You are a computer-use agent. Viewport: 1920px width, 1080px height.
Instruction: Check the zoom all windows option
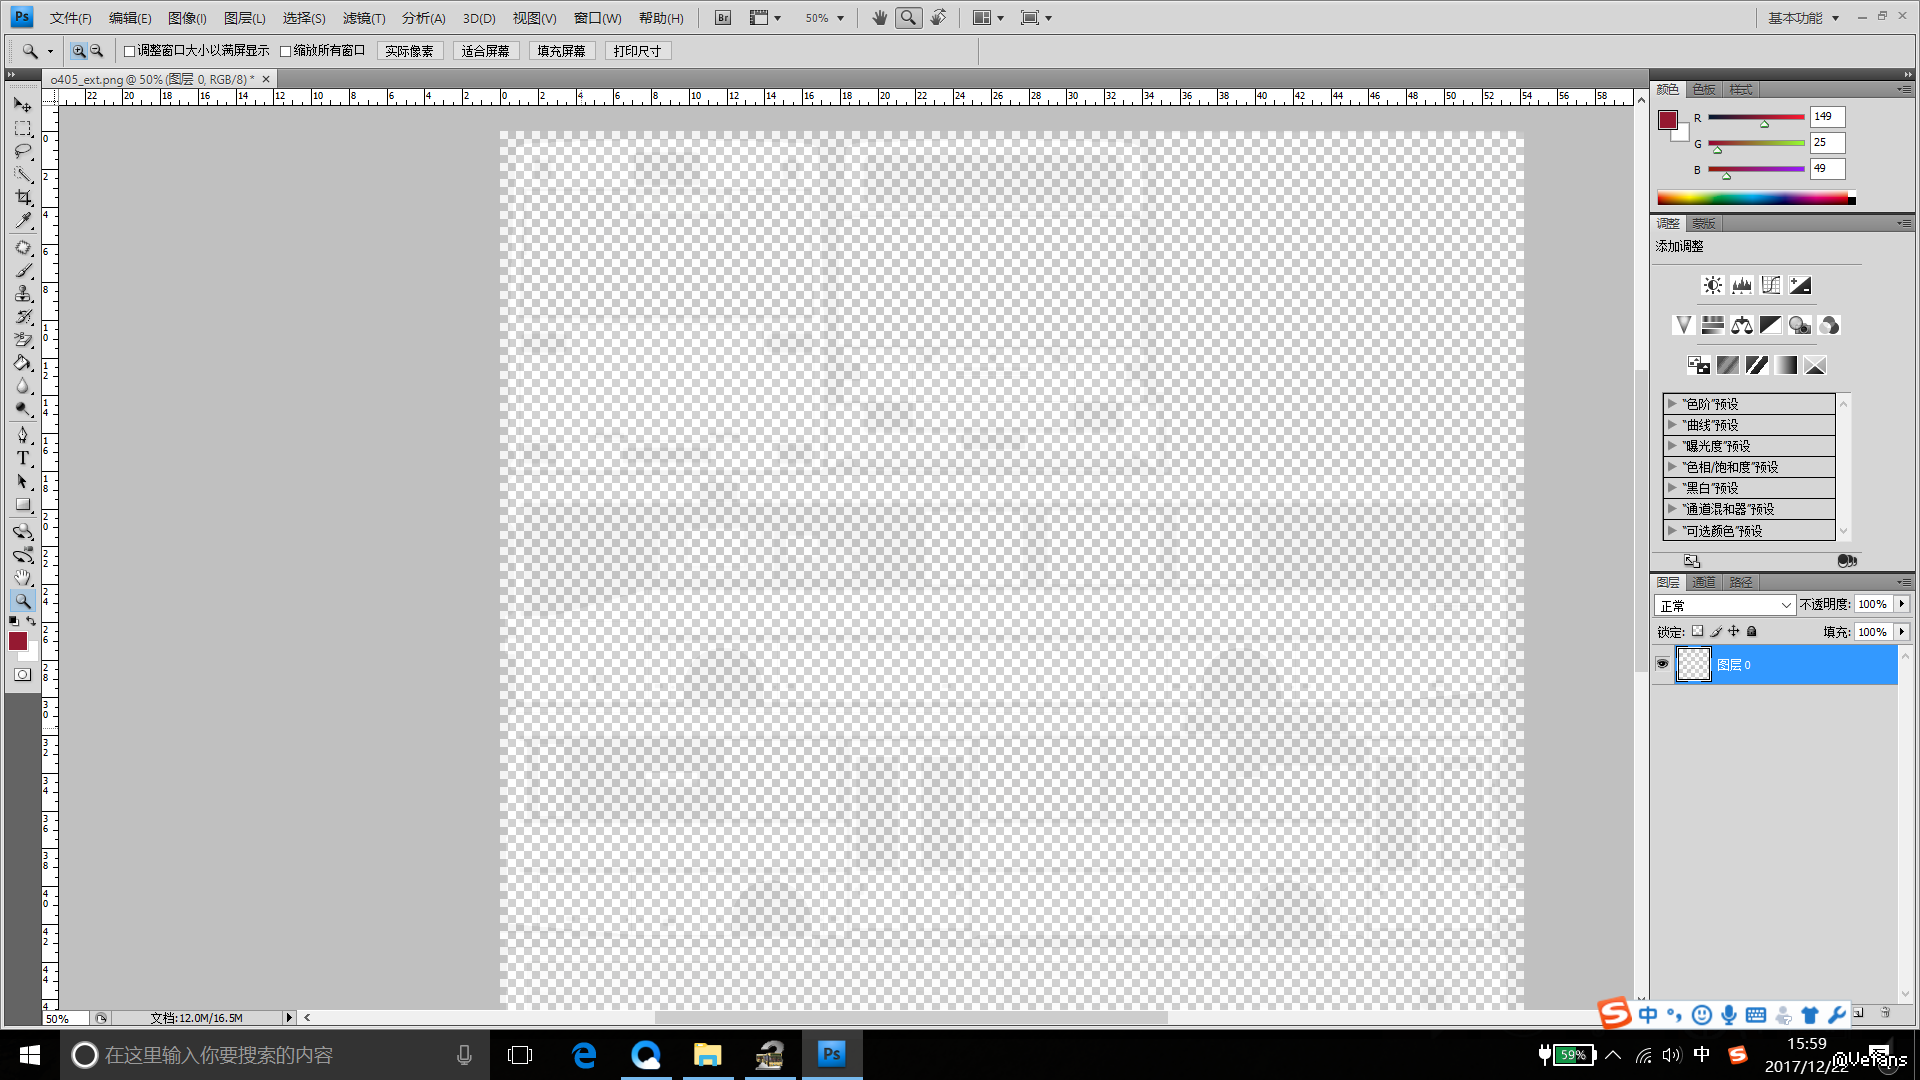286,51
